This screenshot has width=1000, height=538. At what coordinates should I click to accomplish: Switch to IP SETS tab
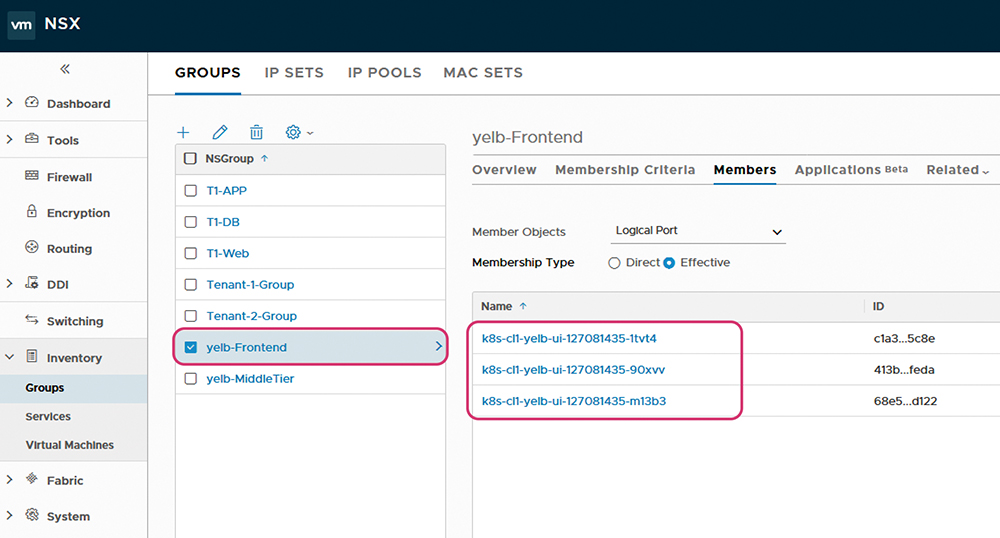coord(294,73)
